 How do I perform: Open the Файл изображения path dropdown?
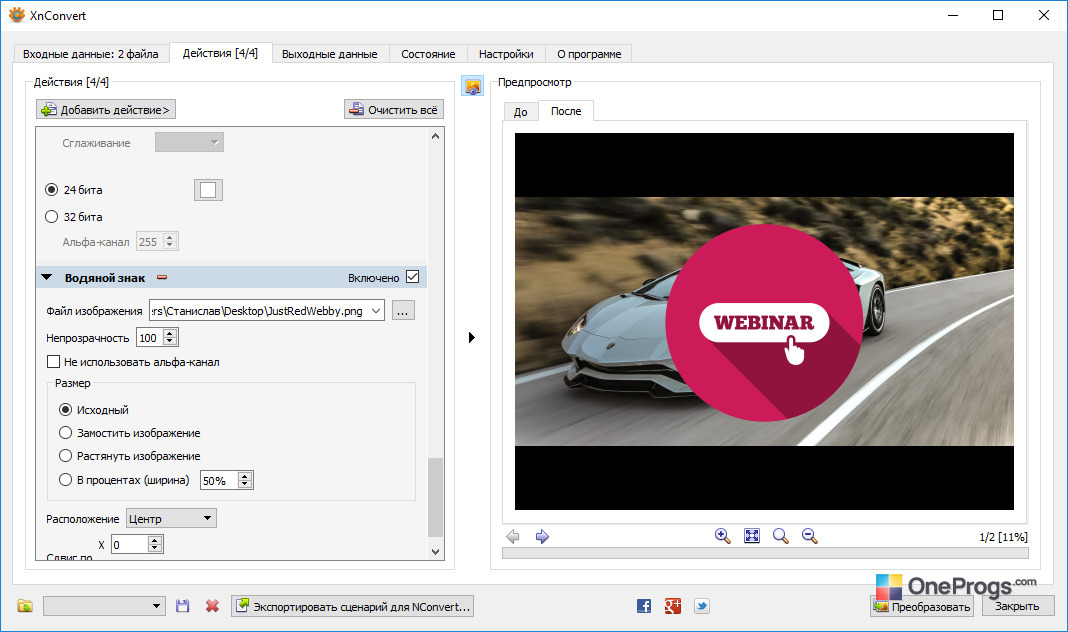pyautogui.click(x=375, y=311)
